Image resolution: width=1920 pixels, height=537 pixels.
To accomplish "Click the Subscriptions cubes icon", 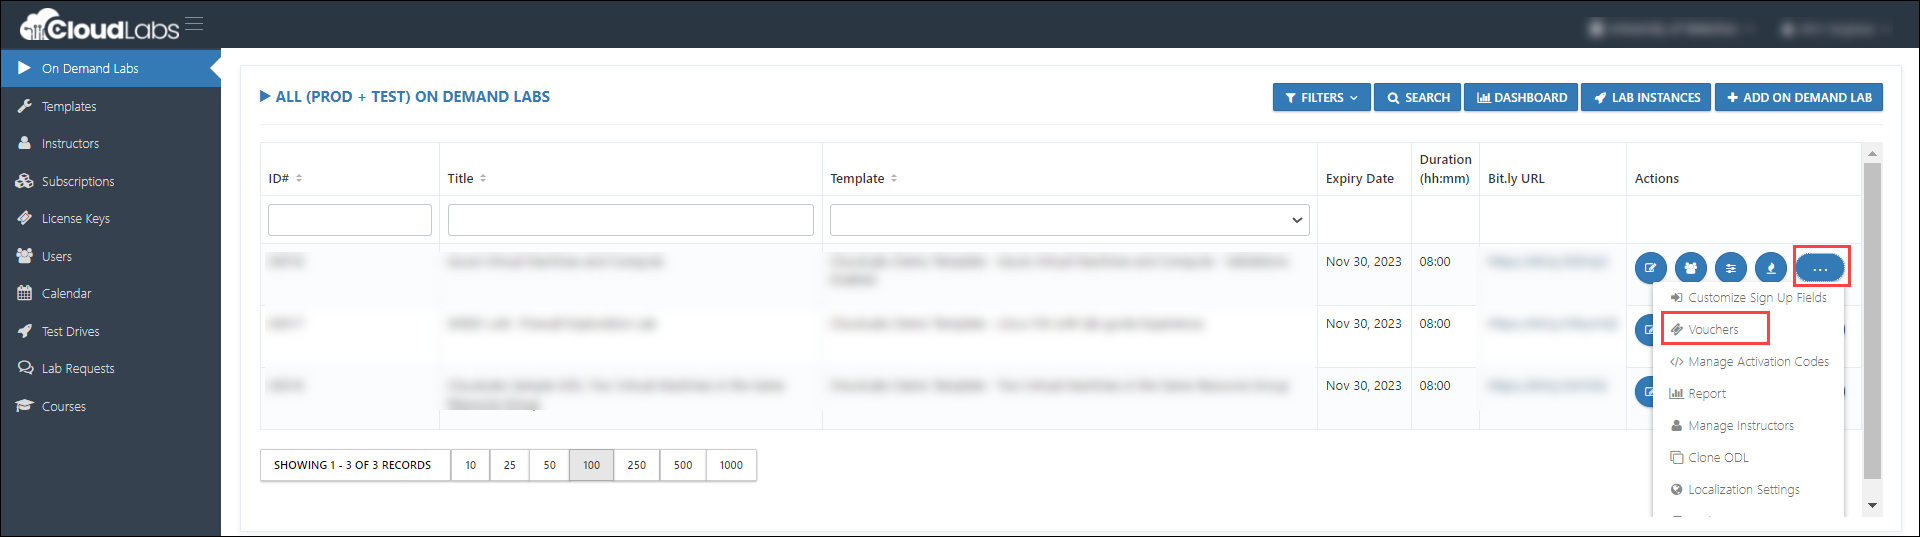I will (25, 181).
